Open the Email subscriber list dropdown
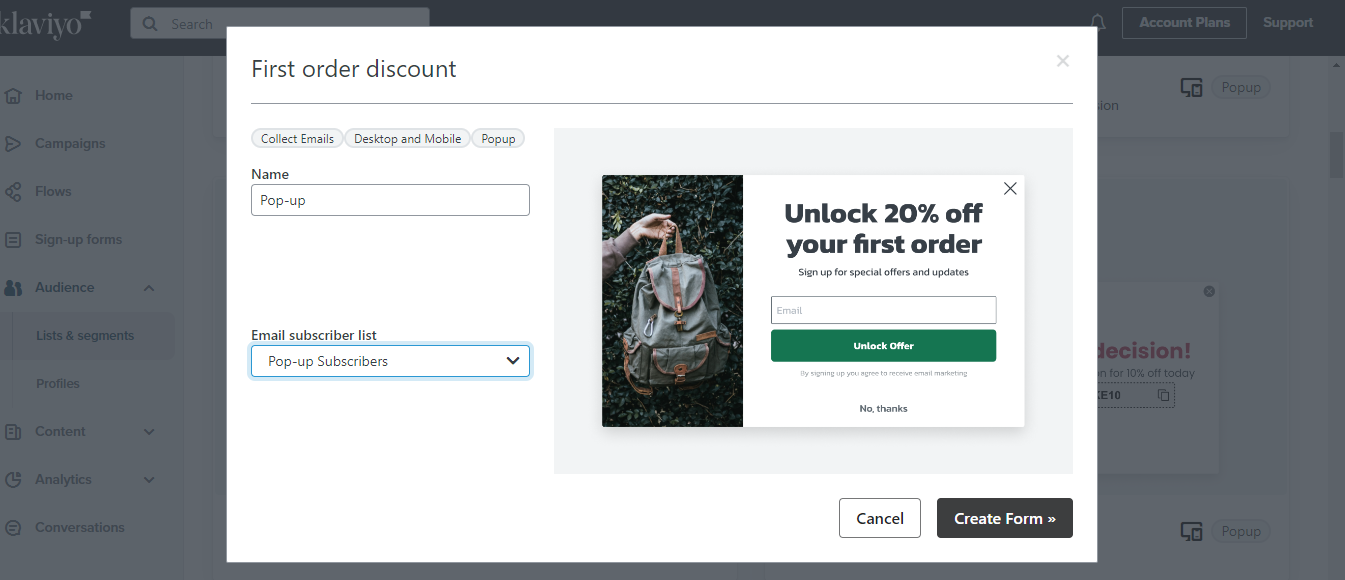This screenshot has width=1345, height=580. tap(390, 361)
